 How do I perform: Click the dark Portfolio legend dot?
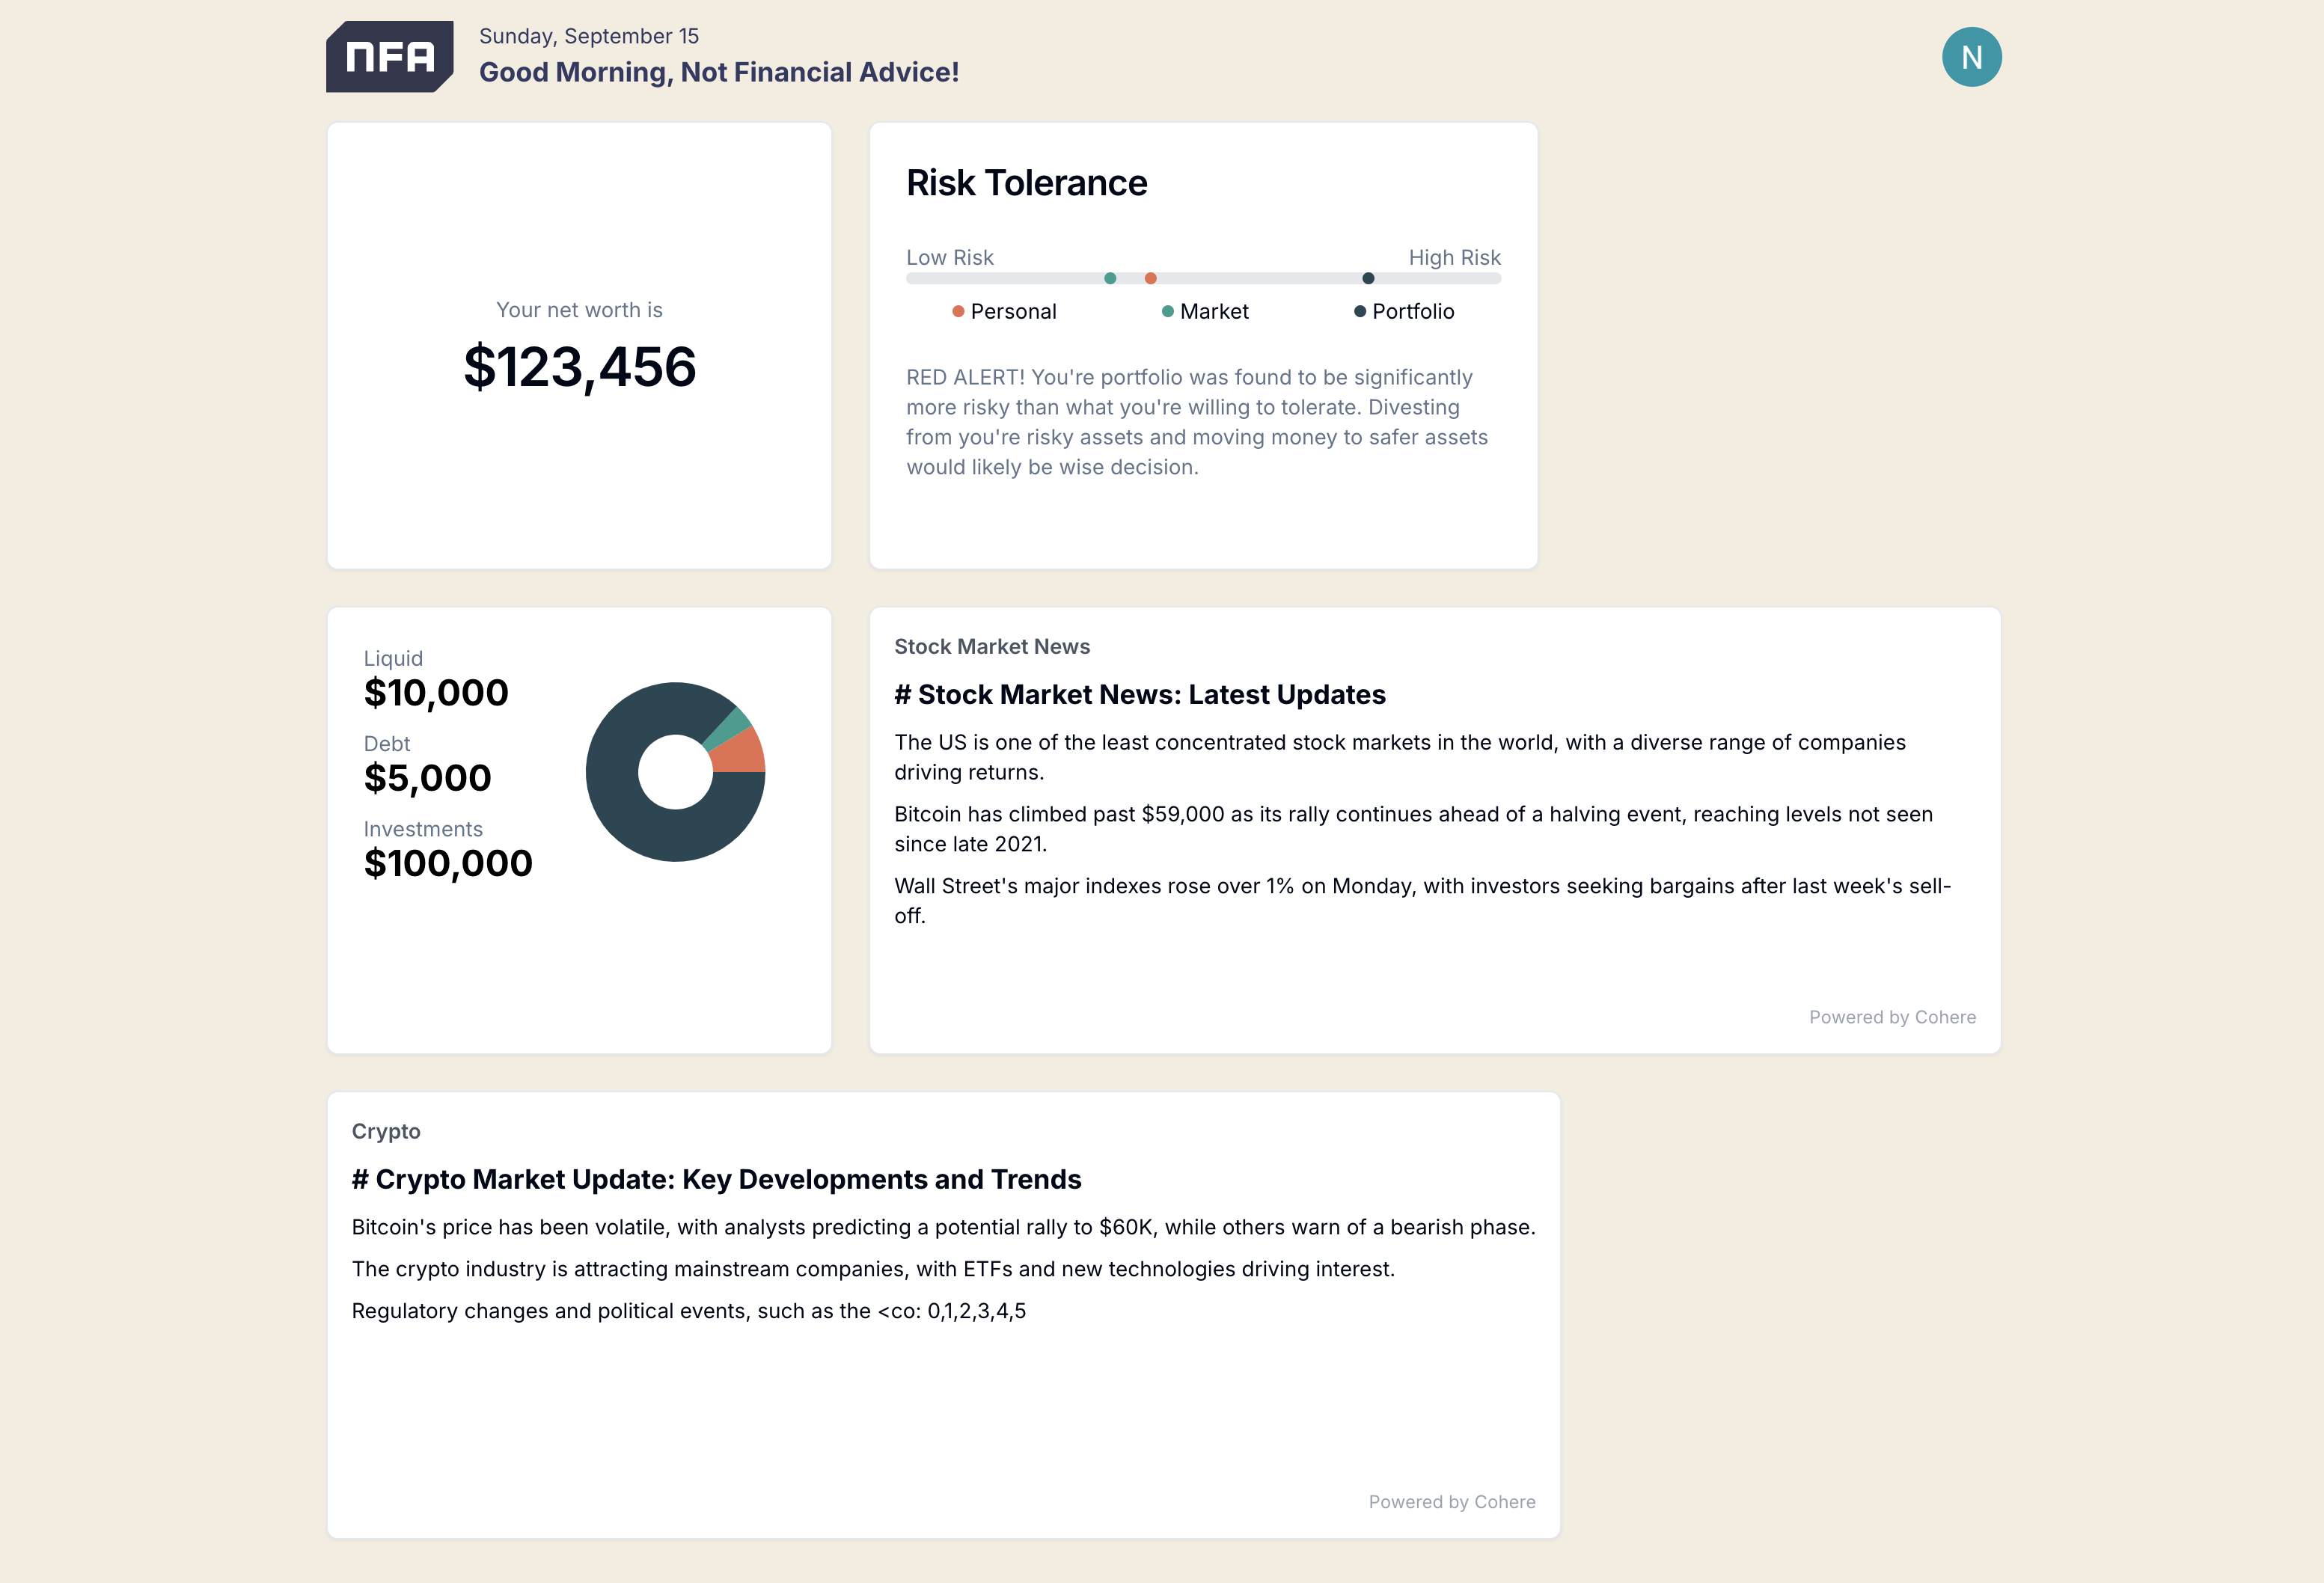coord(1360,311)
